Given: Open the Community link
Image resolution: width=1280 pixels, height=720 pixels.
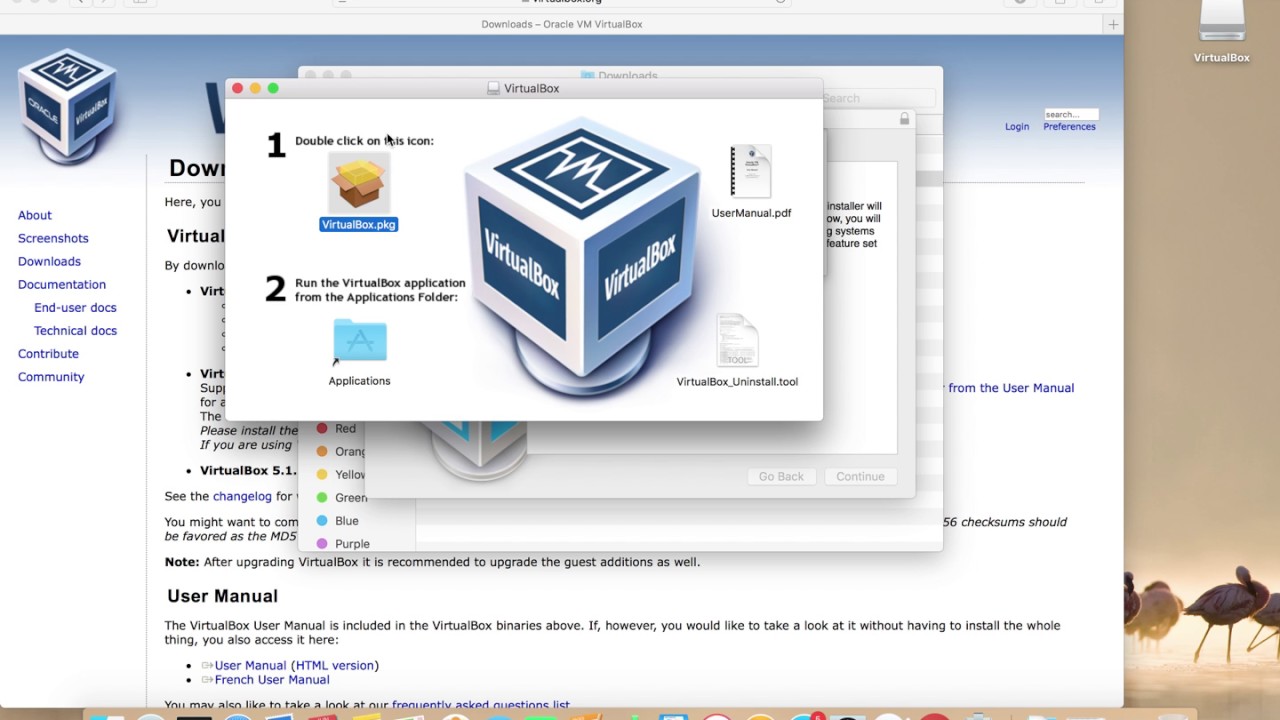Looking at the screenshot, I should tap(51, 376).
